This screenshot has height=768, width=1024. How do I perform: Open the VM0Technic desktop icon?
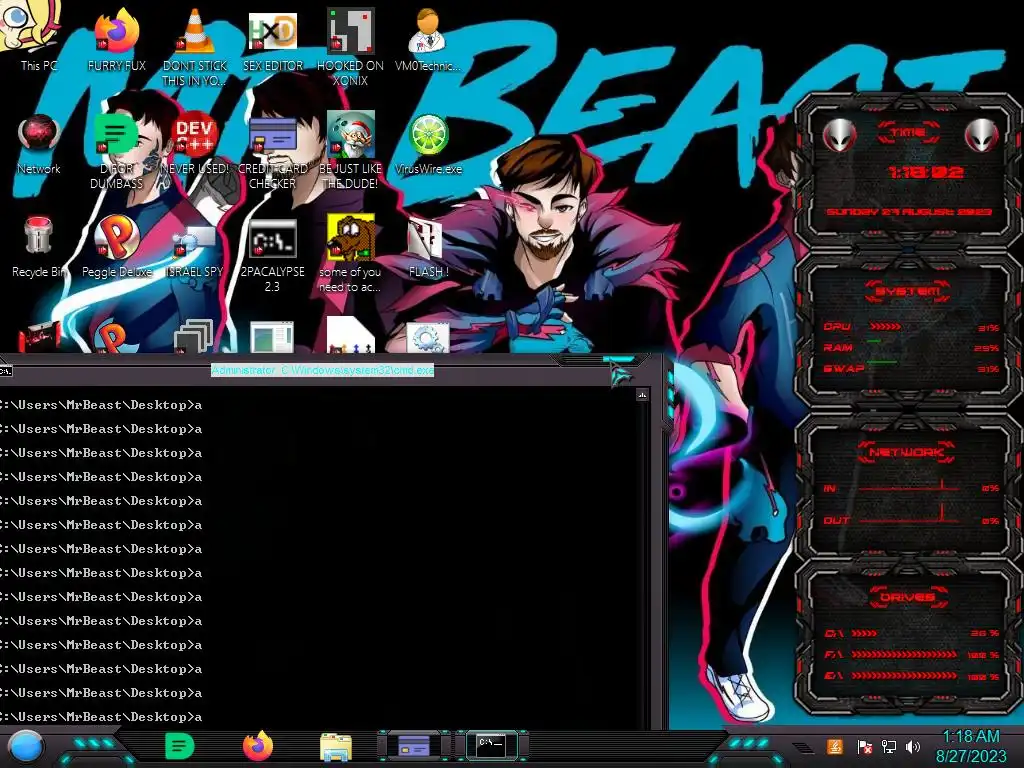(x=428, y=38)
